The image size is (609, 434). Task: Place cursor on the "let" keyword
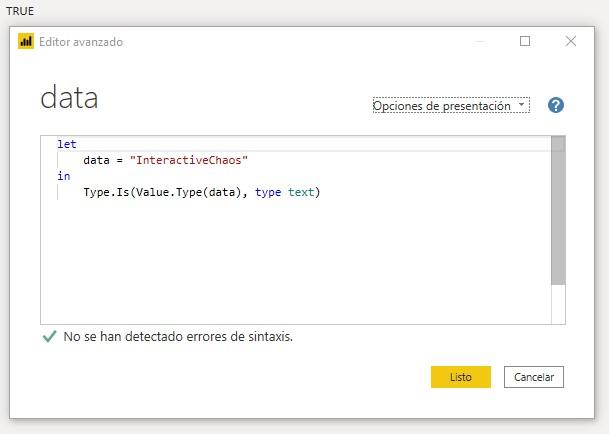[67, 144]
